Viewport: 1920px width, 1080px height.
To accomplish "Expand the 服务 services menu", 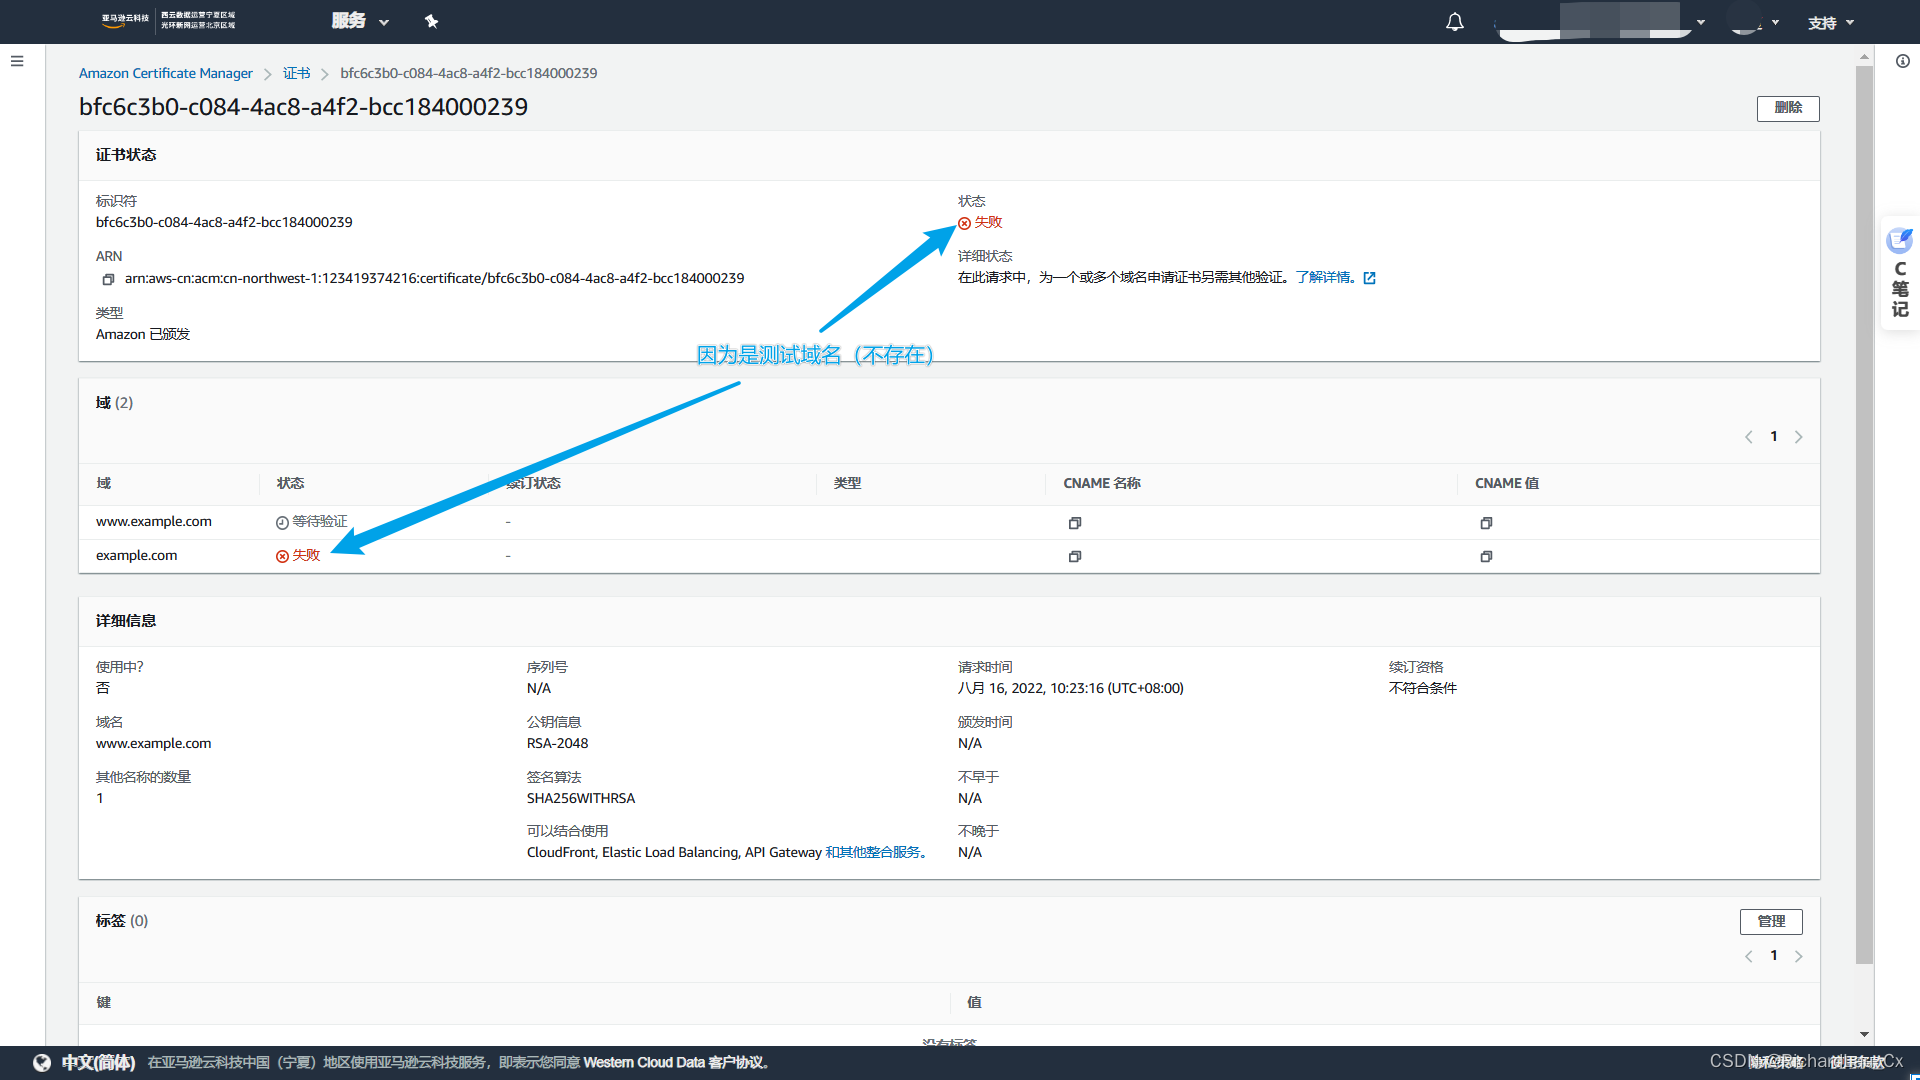I will [x=360, y=21].
